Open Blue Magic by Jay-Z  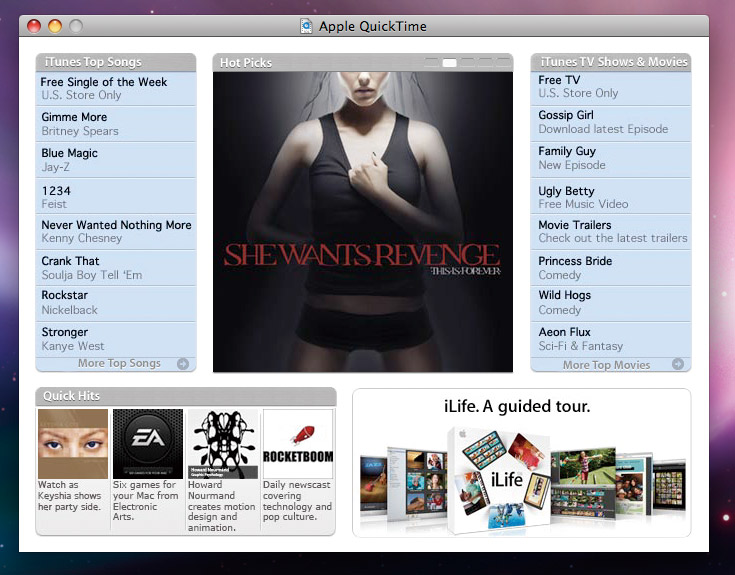point(116,160)
